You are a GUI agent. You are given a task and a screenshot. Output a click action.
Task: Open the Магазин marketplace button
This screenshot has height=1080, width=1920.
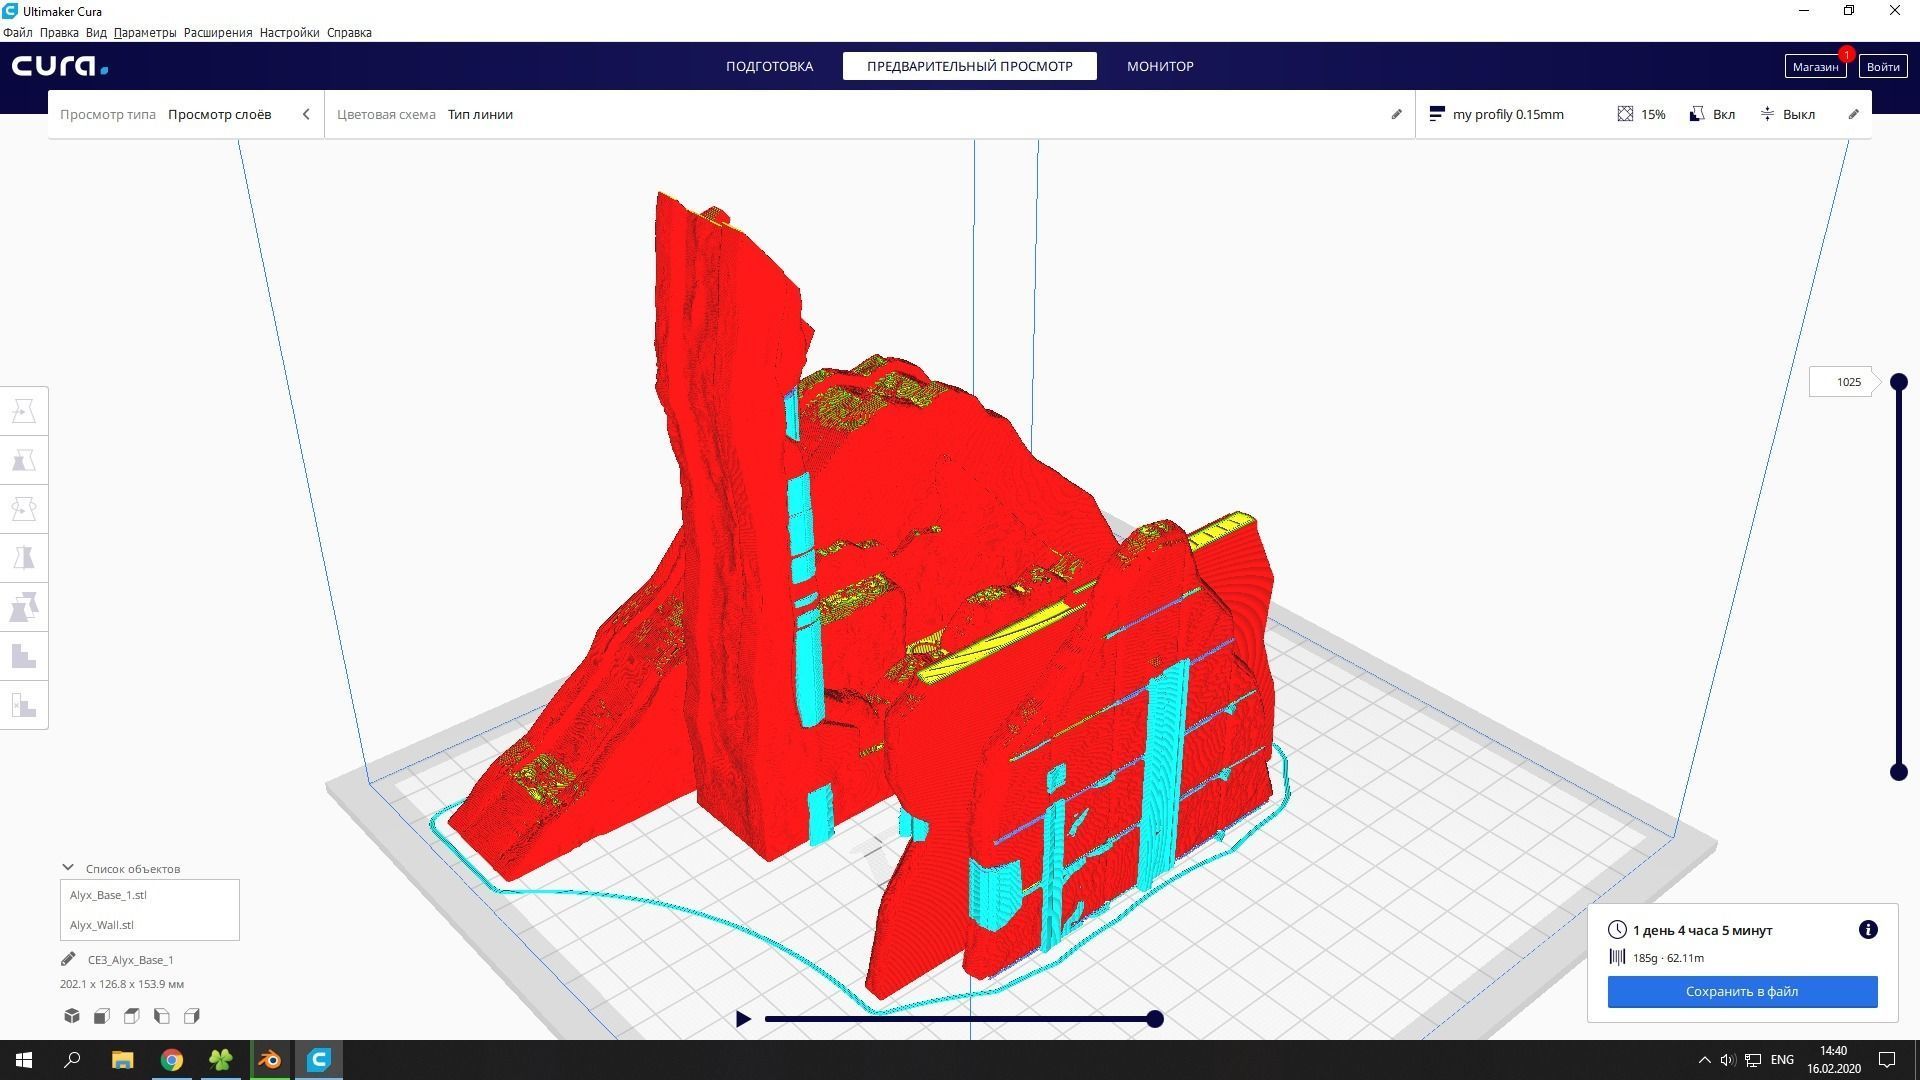point(1814,66)
